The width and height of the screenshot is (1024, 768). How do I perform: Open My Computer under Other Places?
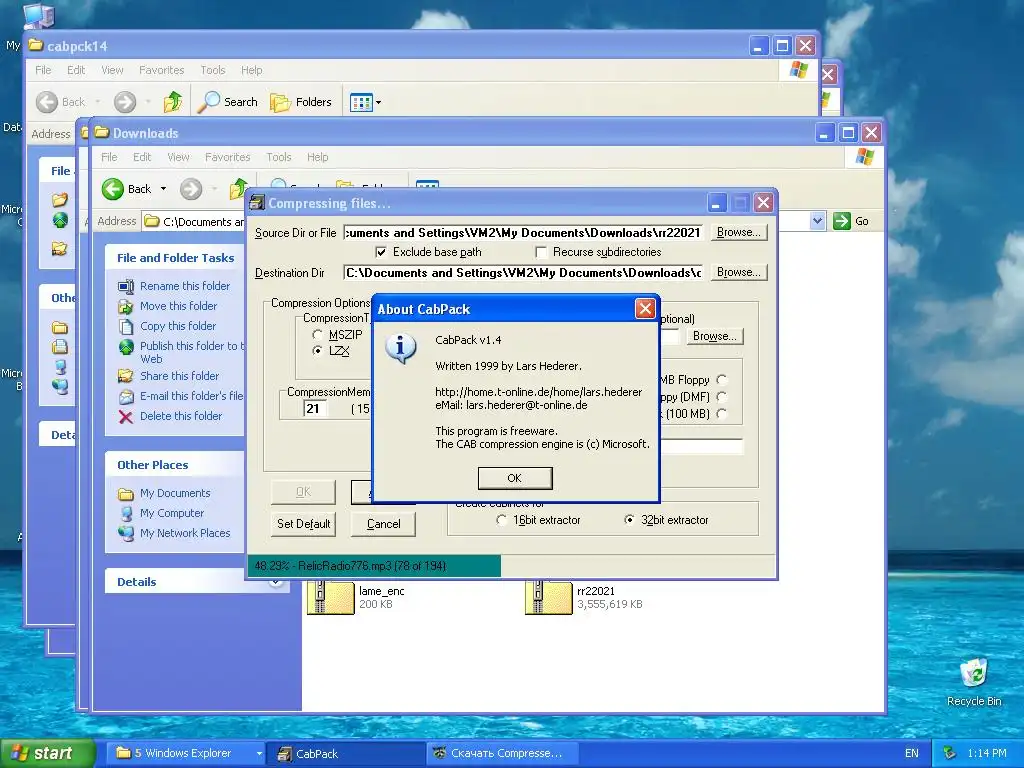tap(172, 513)
